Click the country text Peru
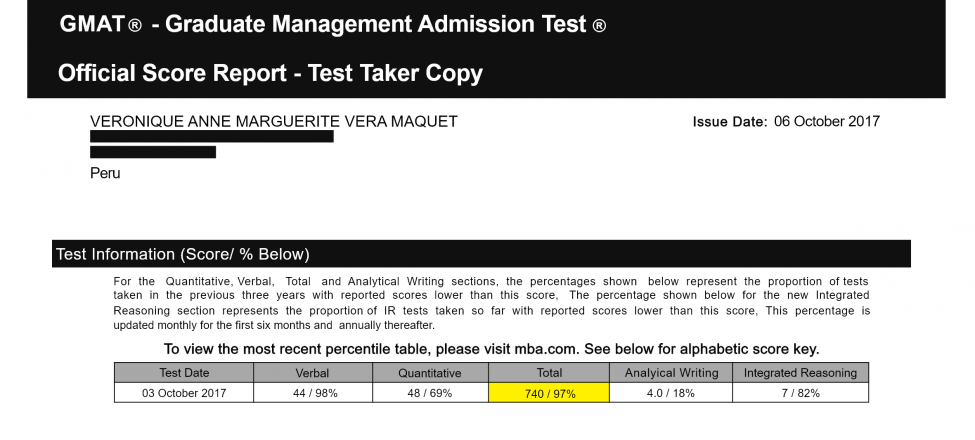Screen dimensions: 975x440 (x=105, y=173)
